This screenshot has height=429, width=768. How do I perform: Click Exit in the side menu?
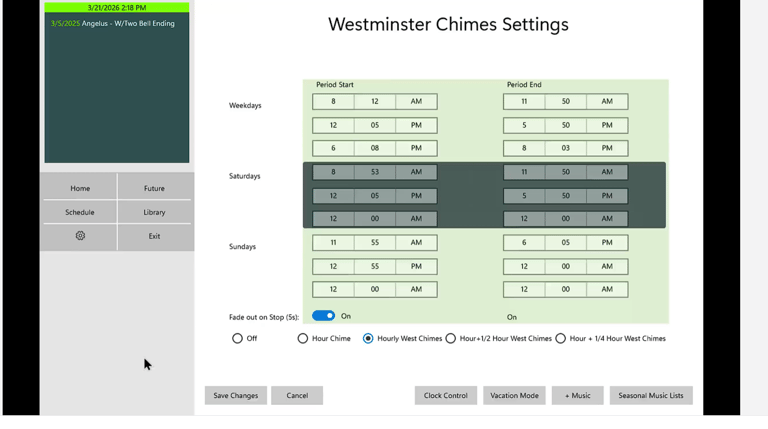[x=154, y=236]
